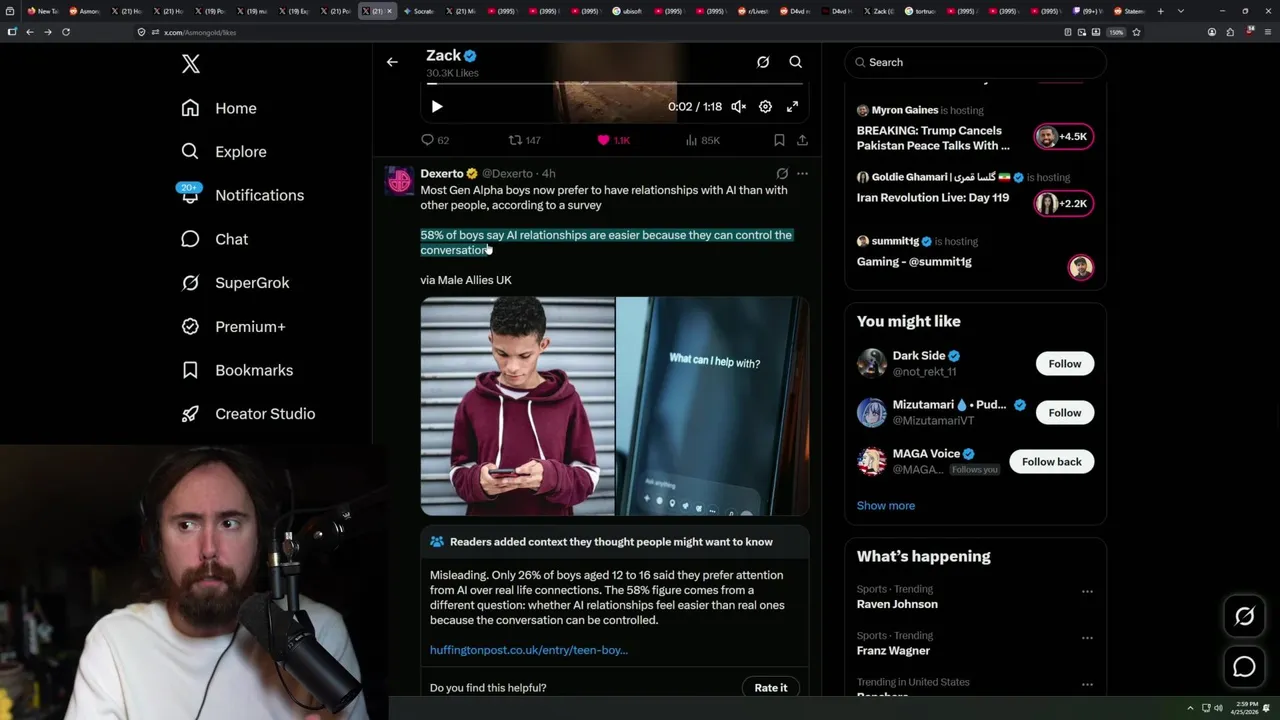Expand the browser tab list dropdown
1280x720 pixels.
coord(1181,11)
